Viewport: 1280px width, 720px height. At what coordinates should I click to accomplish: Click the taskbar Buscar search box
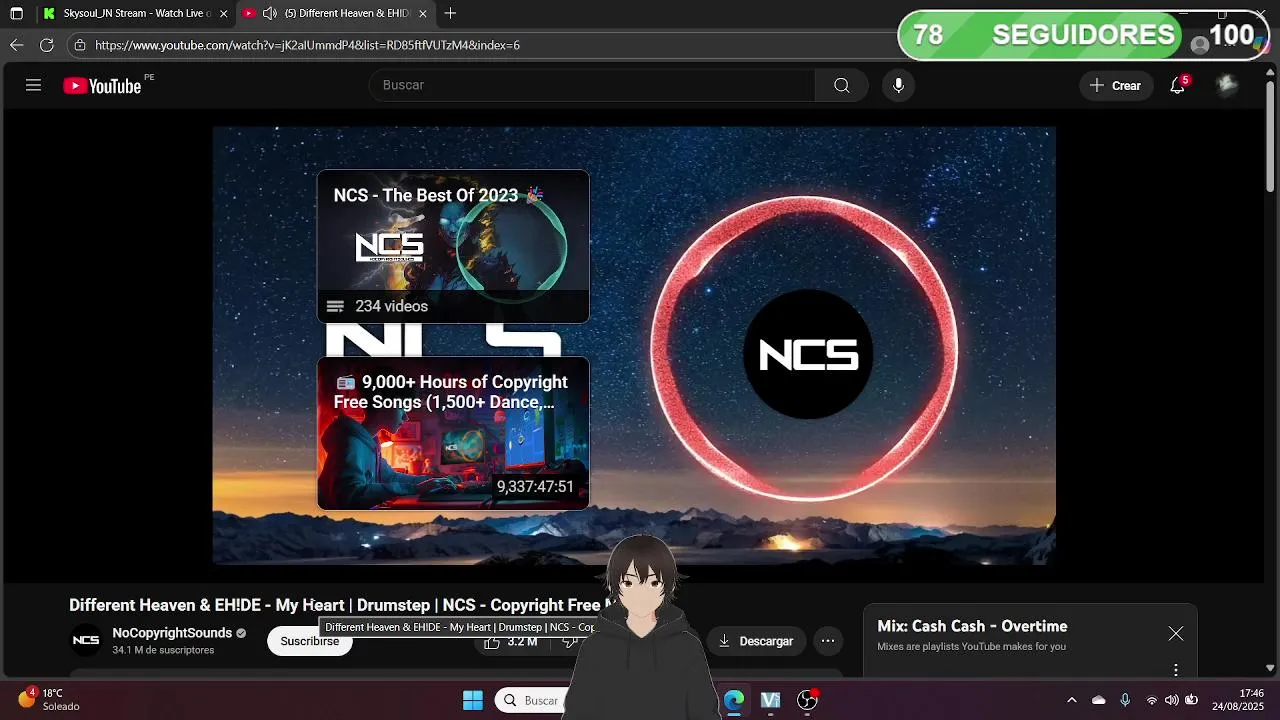[x=530, y=700]
